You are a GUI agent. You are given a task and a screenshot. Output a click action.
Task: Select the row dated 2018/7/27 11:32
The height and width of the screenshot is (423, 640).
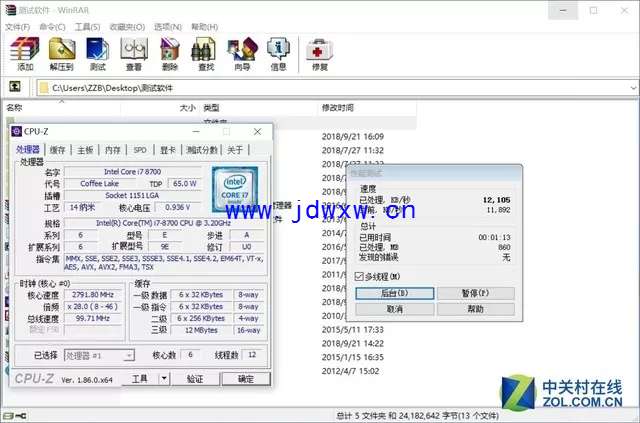pos(353,150)
